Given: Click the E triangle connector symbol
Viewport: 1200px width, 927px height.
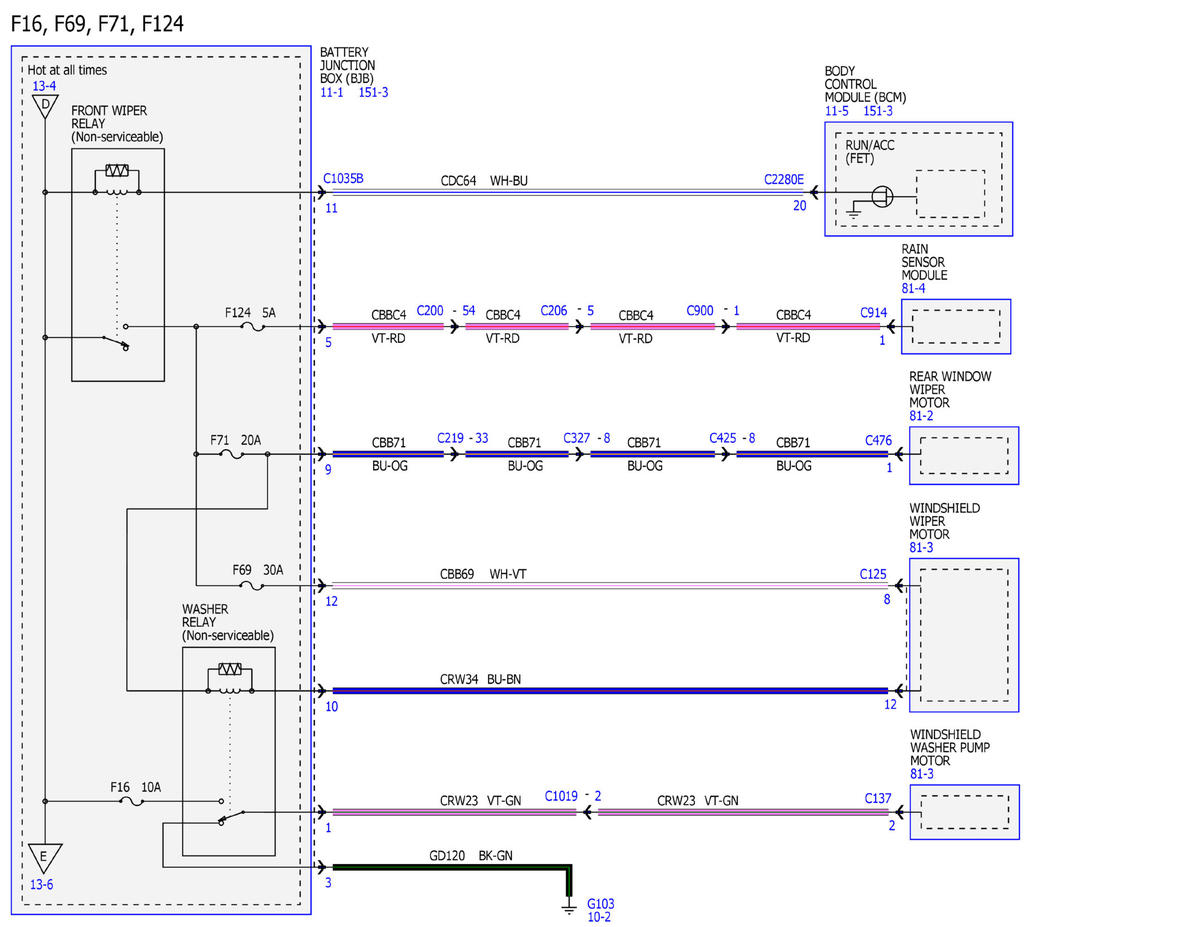Looking at the screenshot, I should 44,857.
